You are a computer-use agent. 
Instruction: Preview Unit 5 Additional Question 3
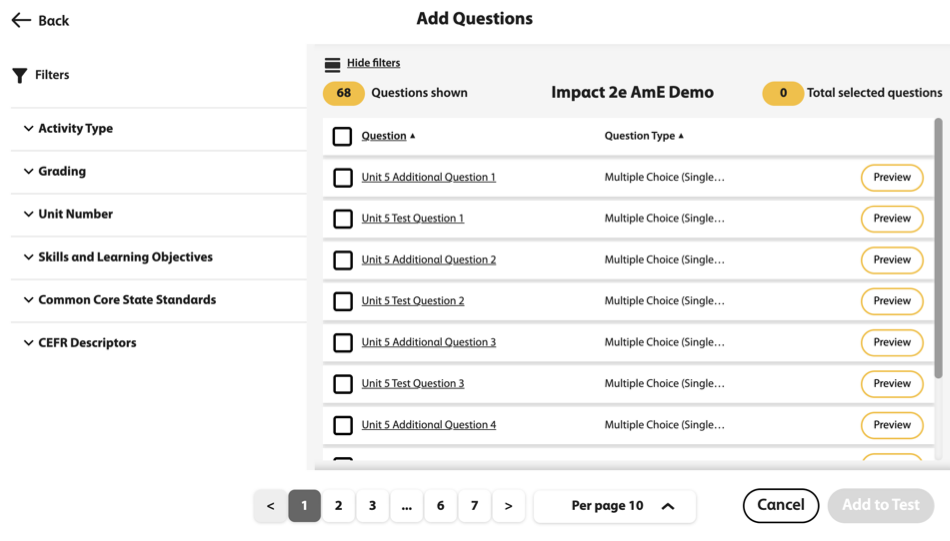tap(891, 342)
